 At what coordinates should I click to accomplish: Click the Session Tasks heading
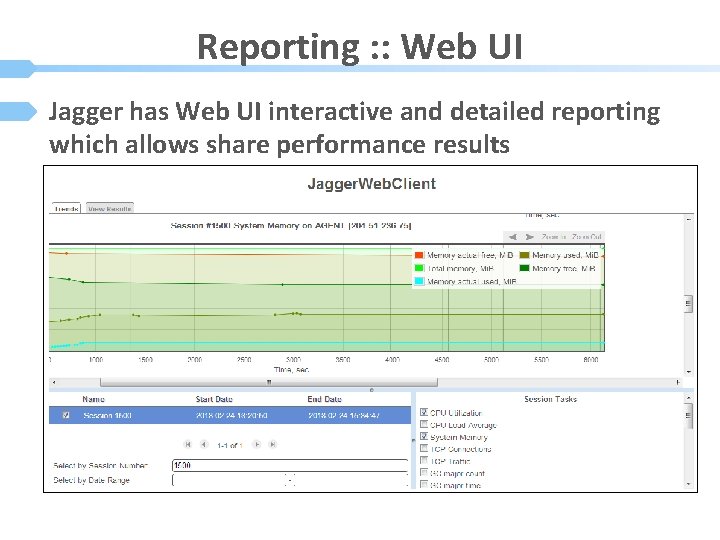550,399
